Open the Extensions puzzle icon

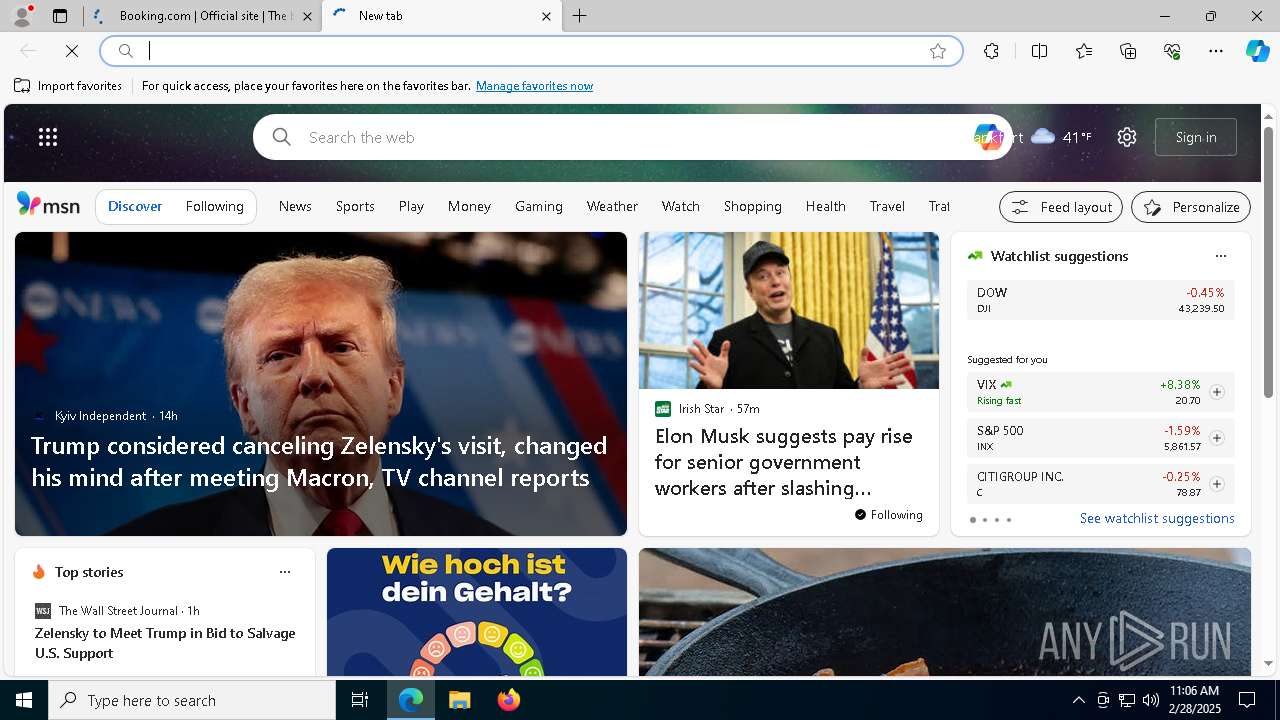(991, 51)
